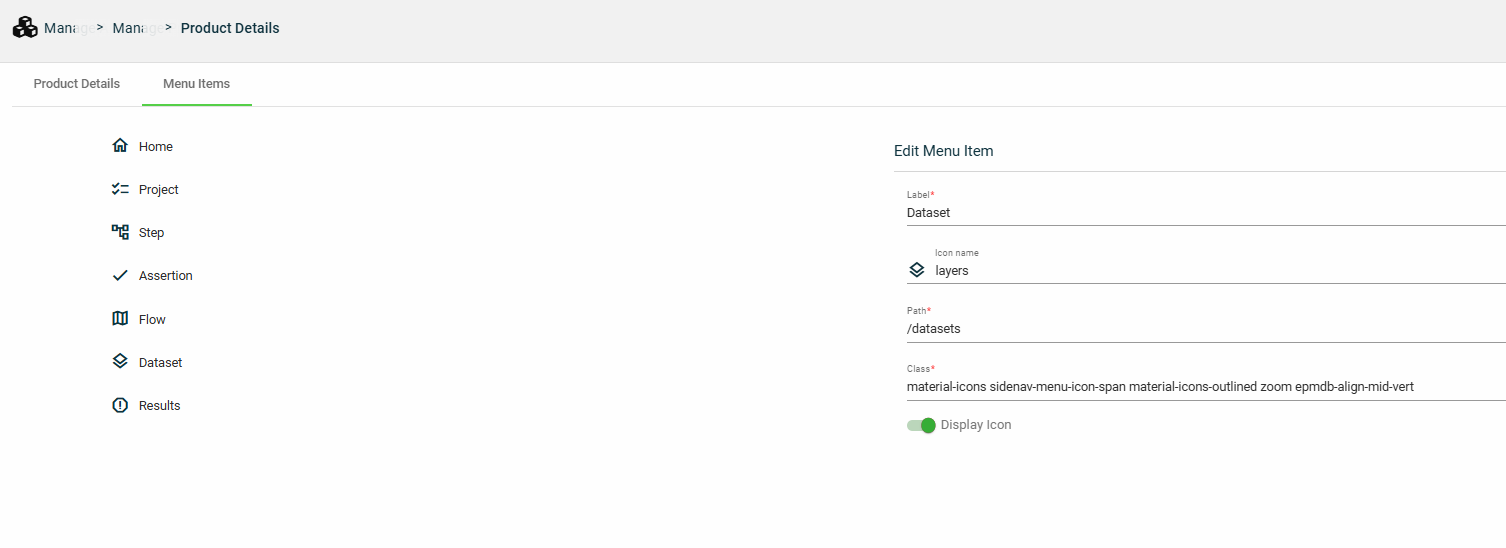Click the layers icon preview beside Icon name

916,270
